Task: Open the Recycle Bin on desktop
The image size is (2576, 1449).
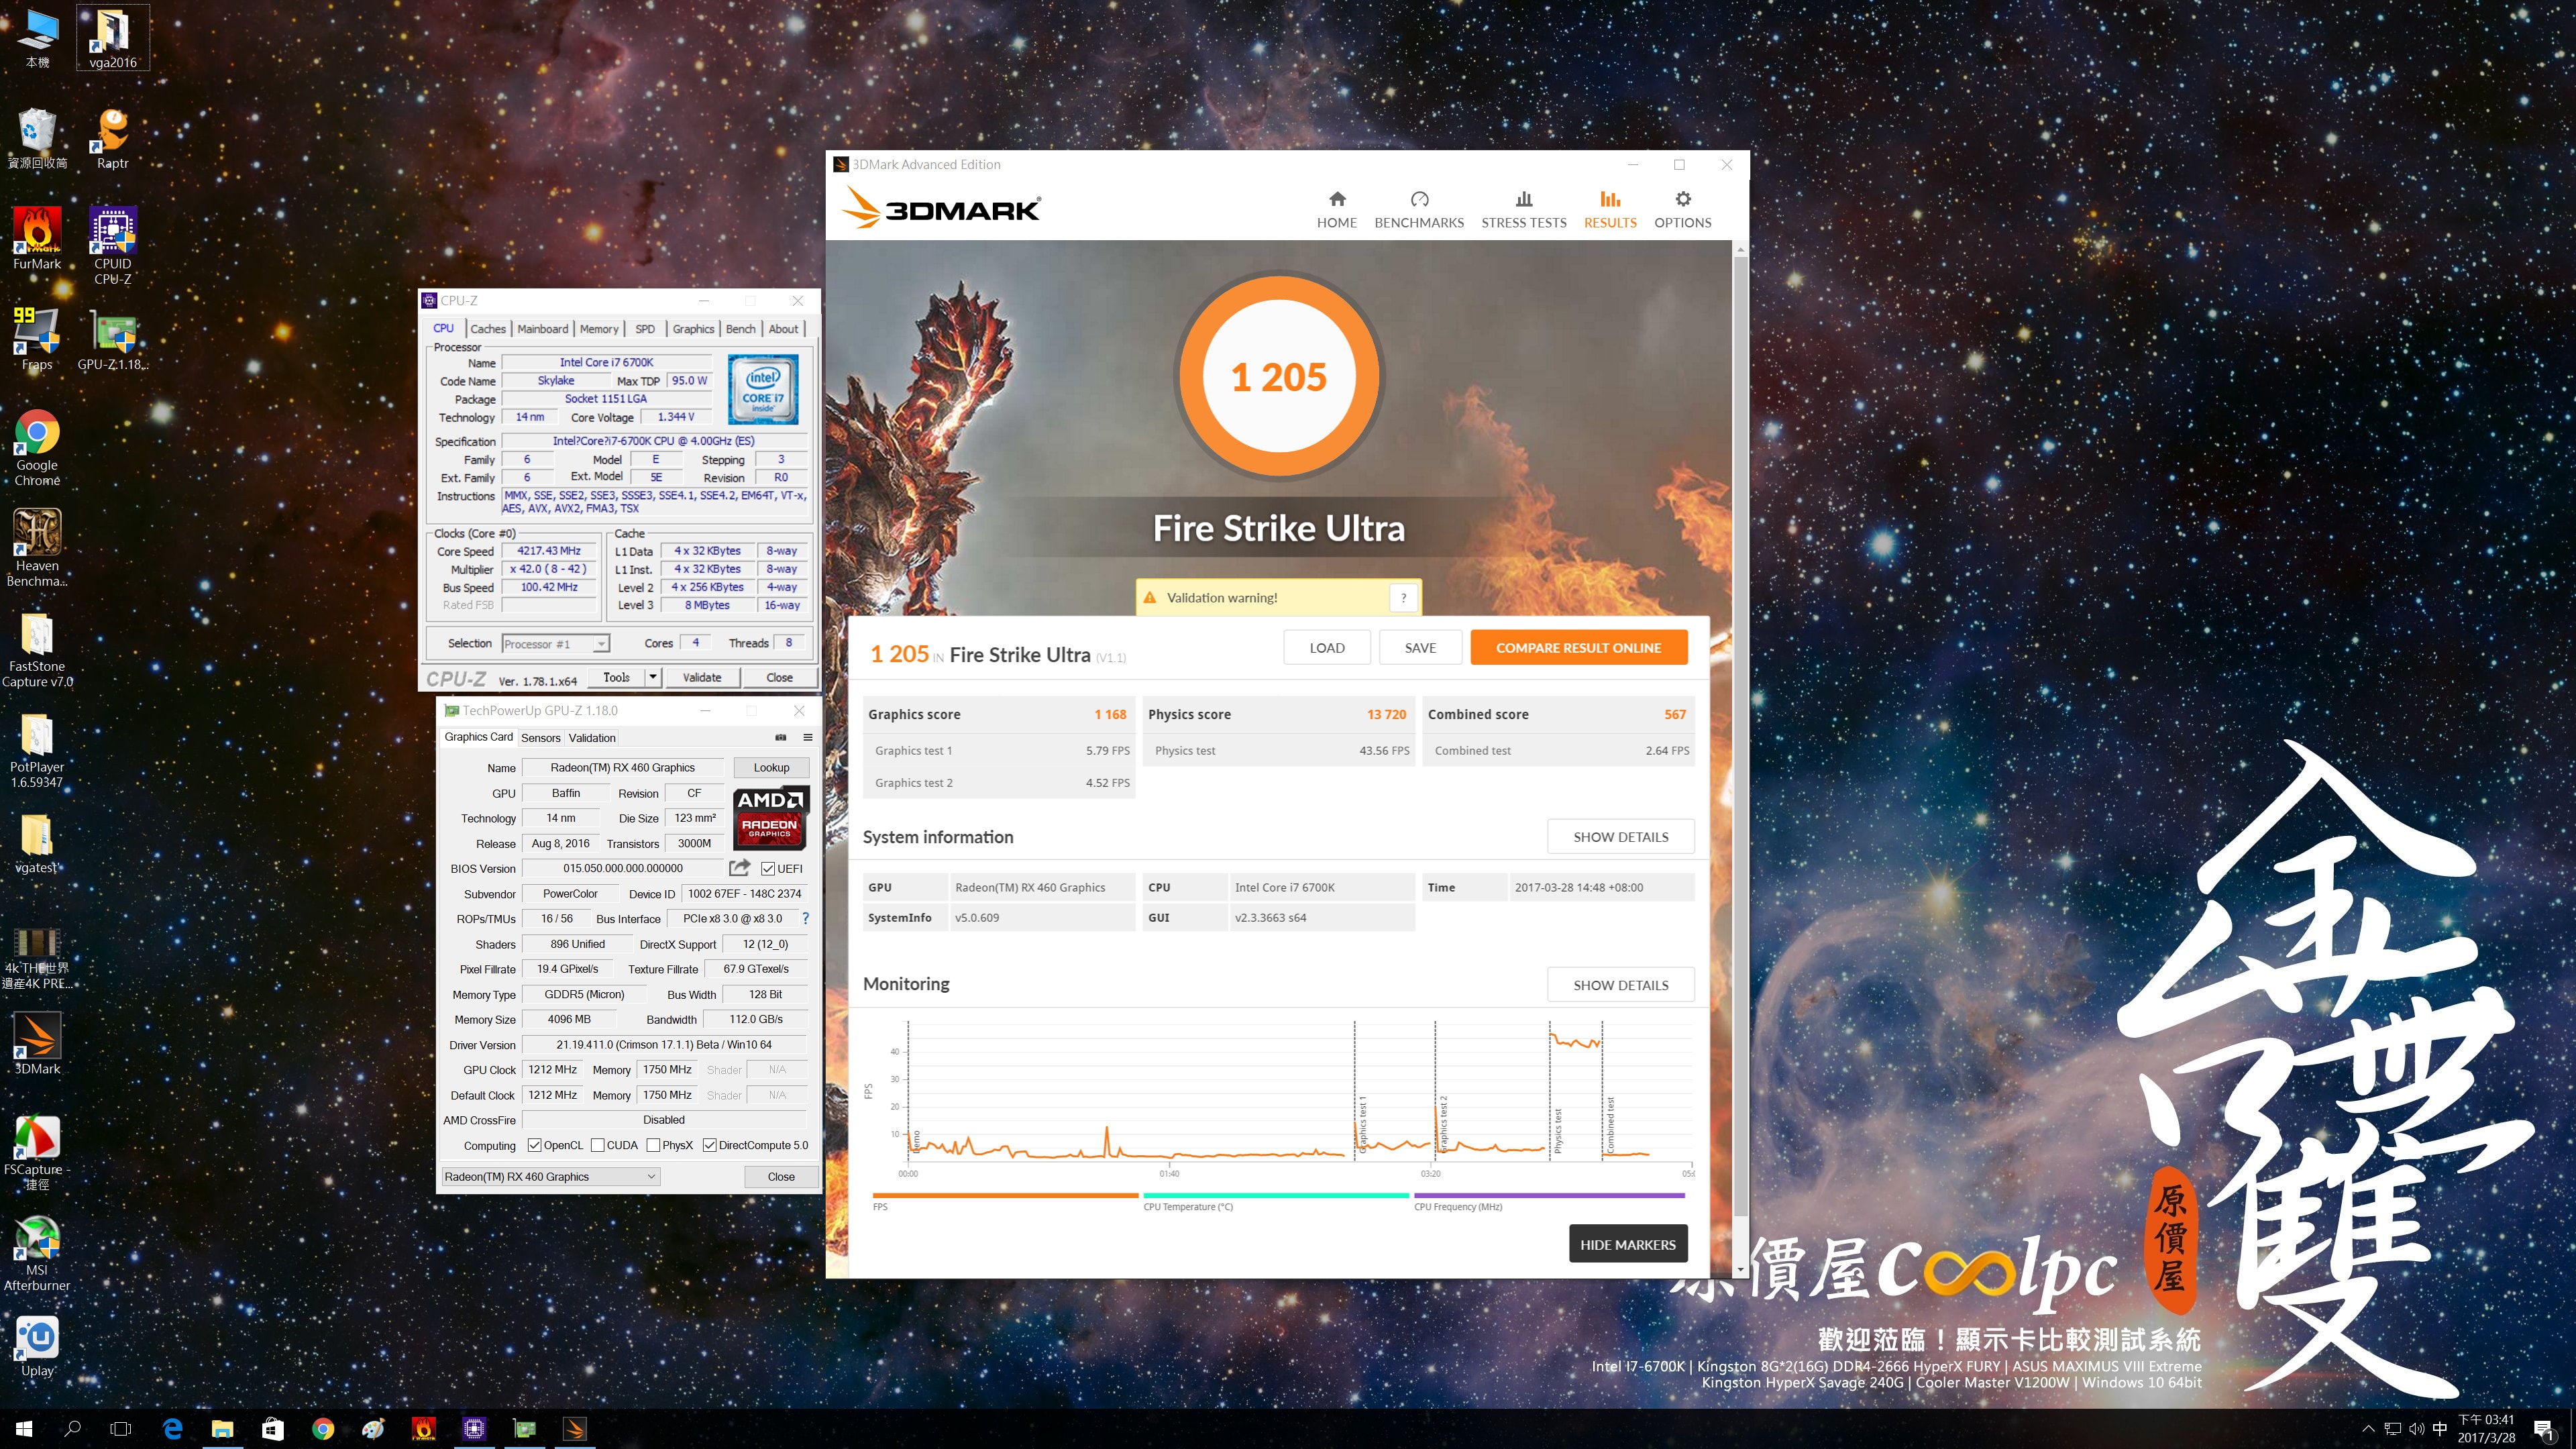Action: [x=37, y=138]
